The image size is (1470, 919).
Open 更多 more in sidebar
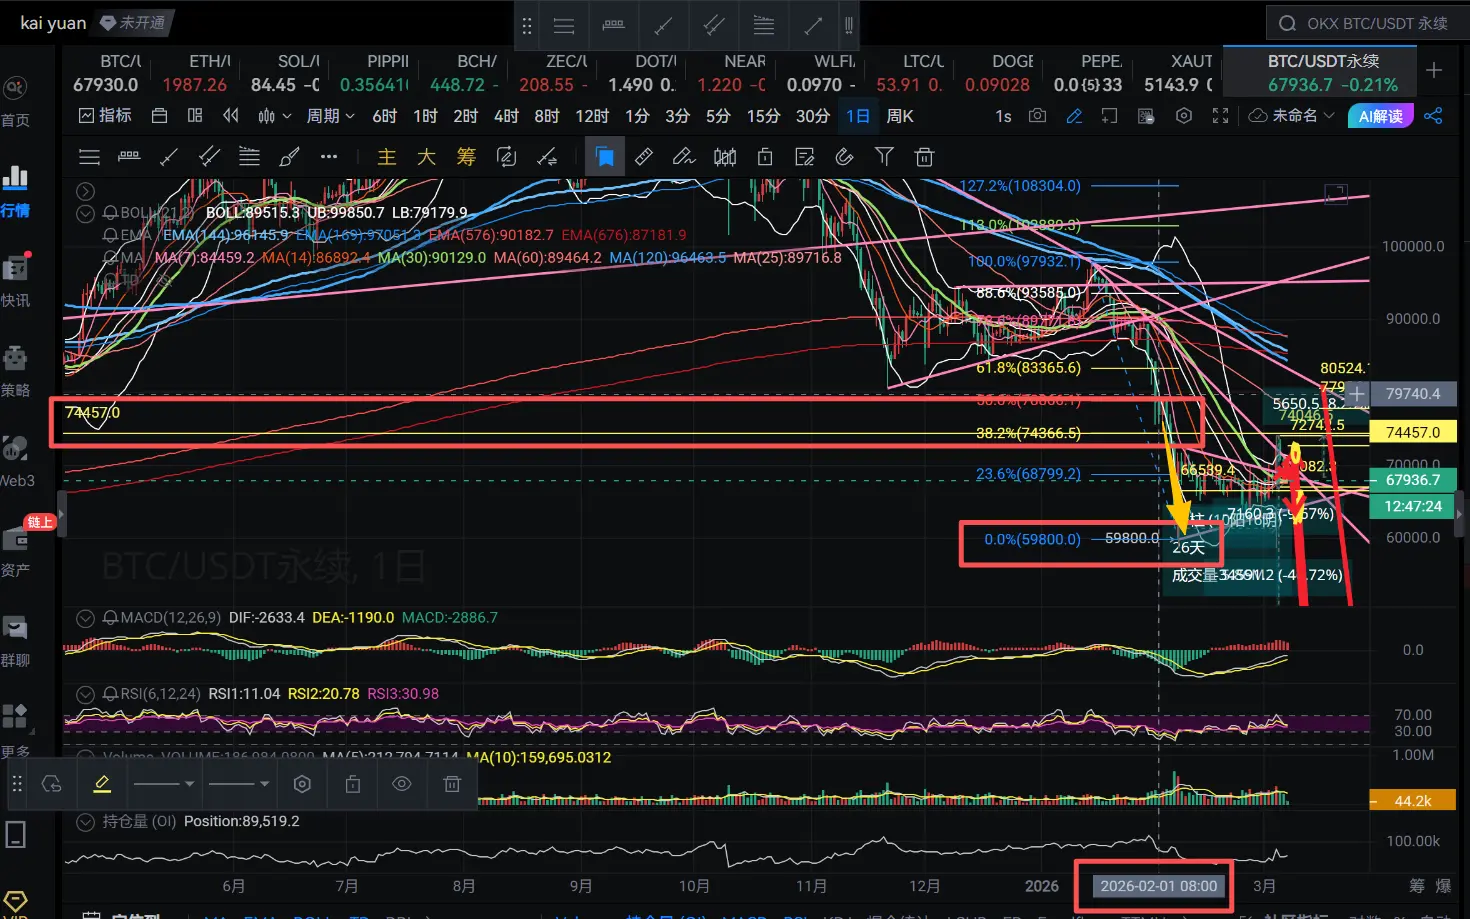(x=15, y=730)
